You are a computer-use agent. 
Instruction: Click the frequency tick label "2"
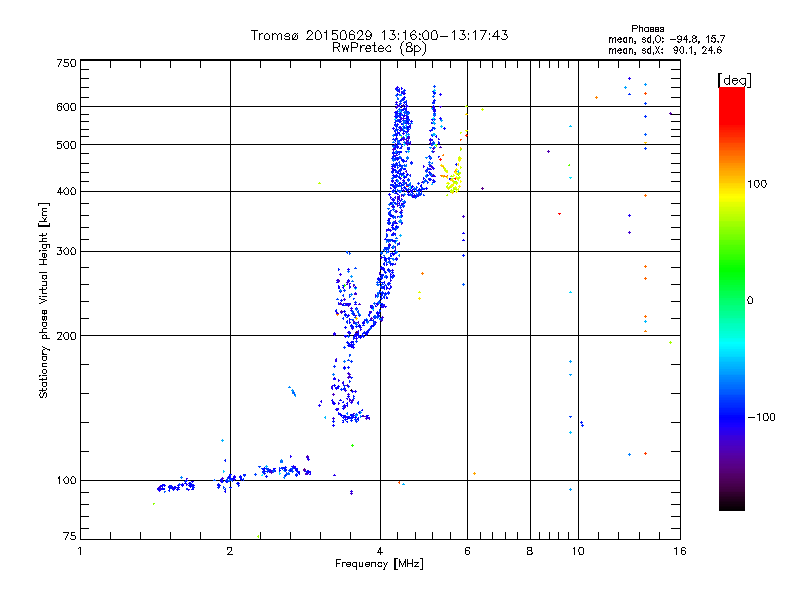click(230, 551)
